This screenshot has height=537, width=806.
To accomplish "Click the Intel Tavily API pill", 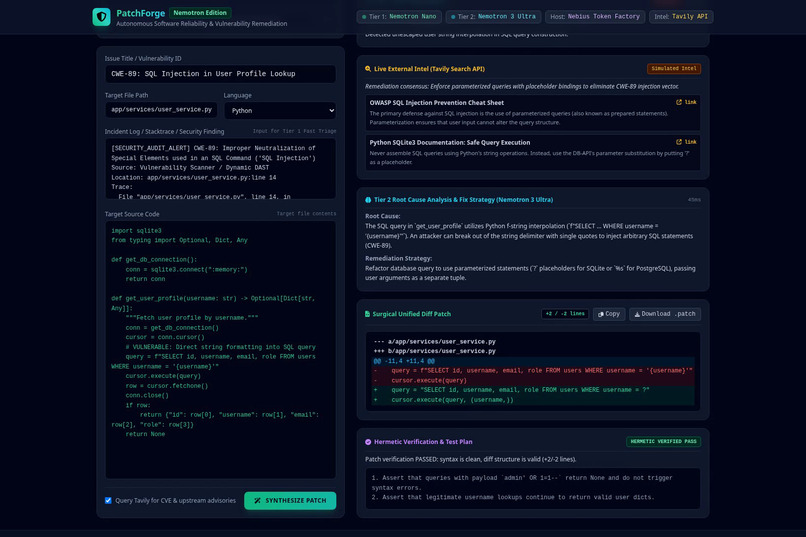I will pyautogui.click(x=681, y=17).
